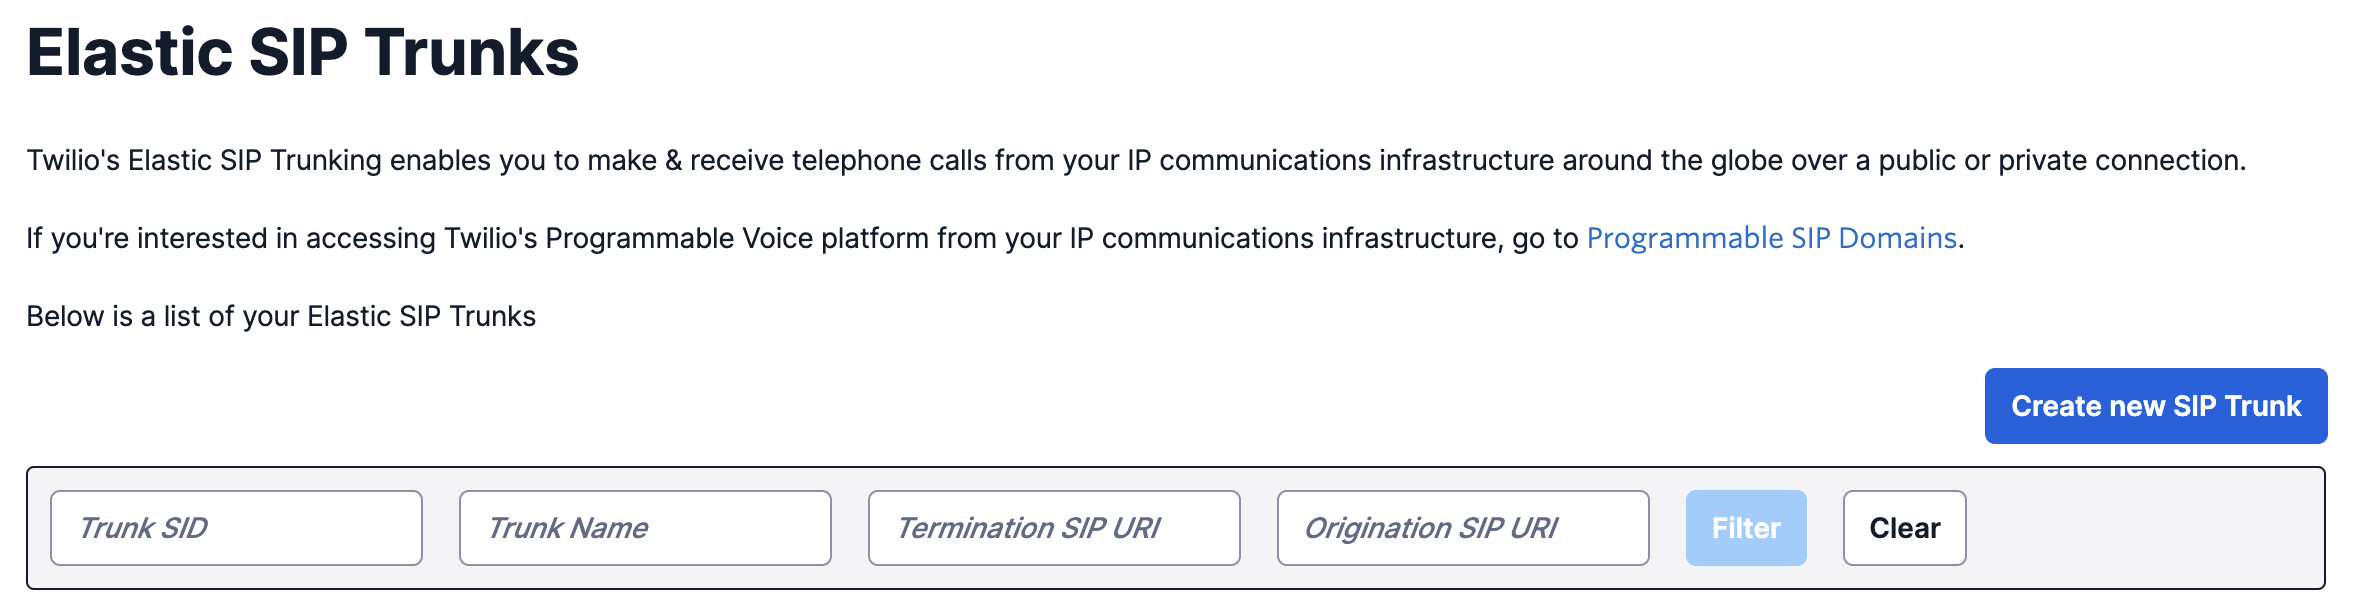Image resolution: width=2370 pixels, height=608 pixels.
Task: Click into the Trunk Name field
Action: [645, 528]
